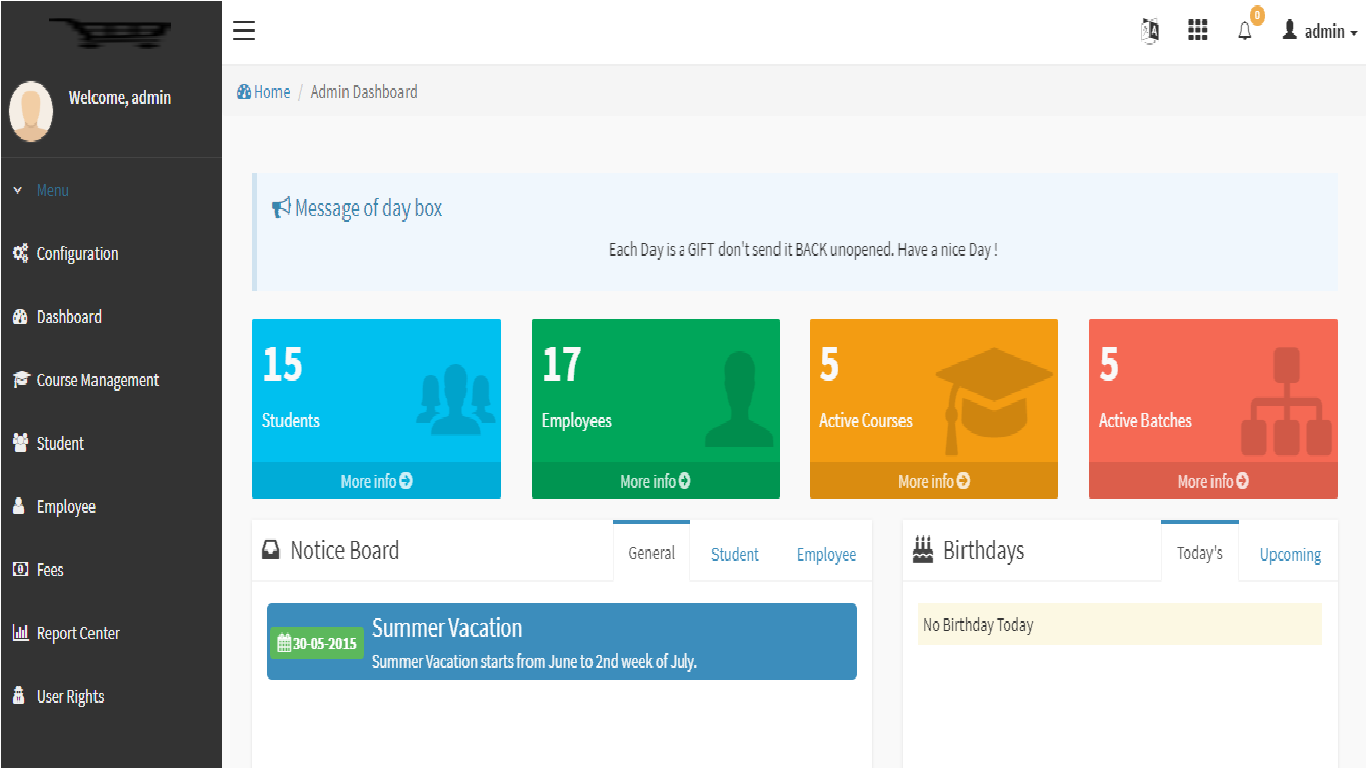
Task: Click More info on Active Courses card
Action: (x=933, y=481)
